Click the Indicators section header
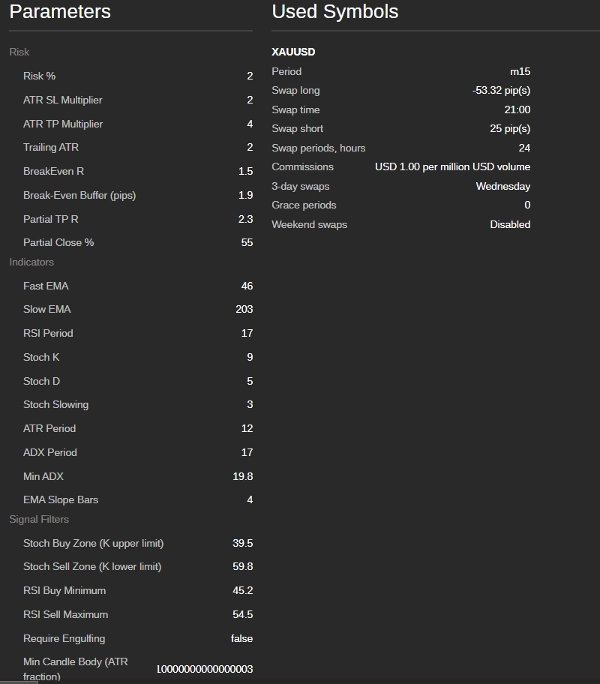 point(31,262)
